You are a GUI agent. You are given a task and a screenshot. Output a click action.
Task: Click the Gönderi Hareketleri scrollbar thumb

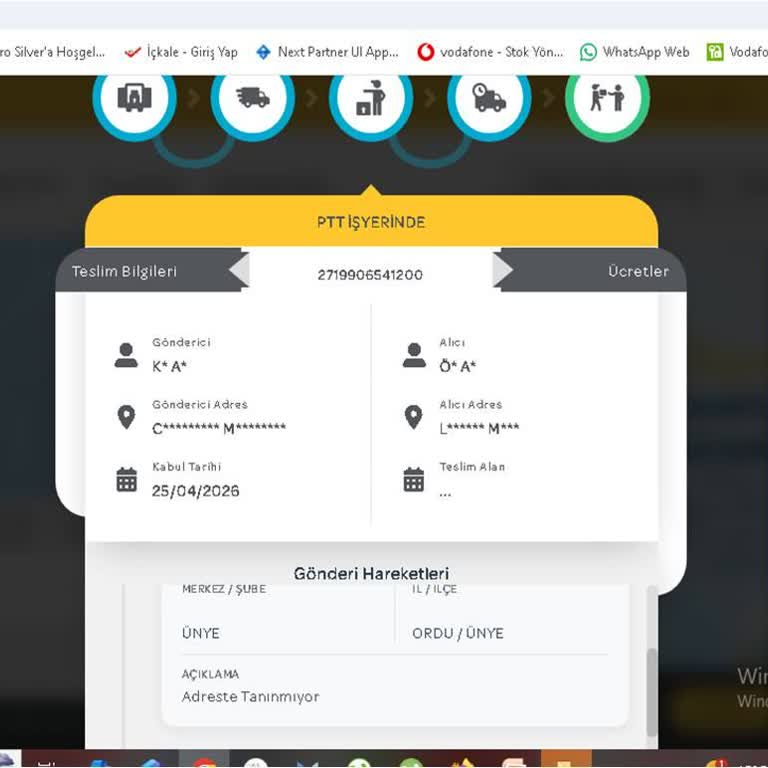coord(651,692)
